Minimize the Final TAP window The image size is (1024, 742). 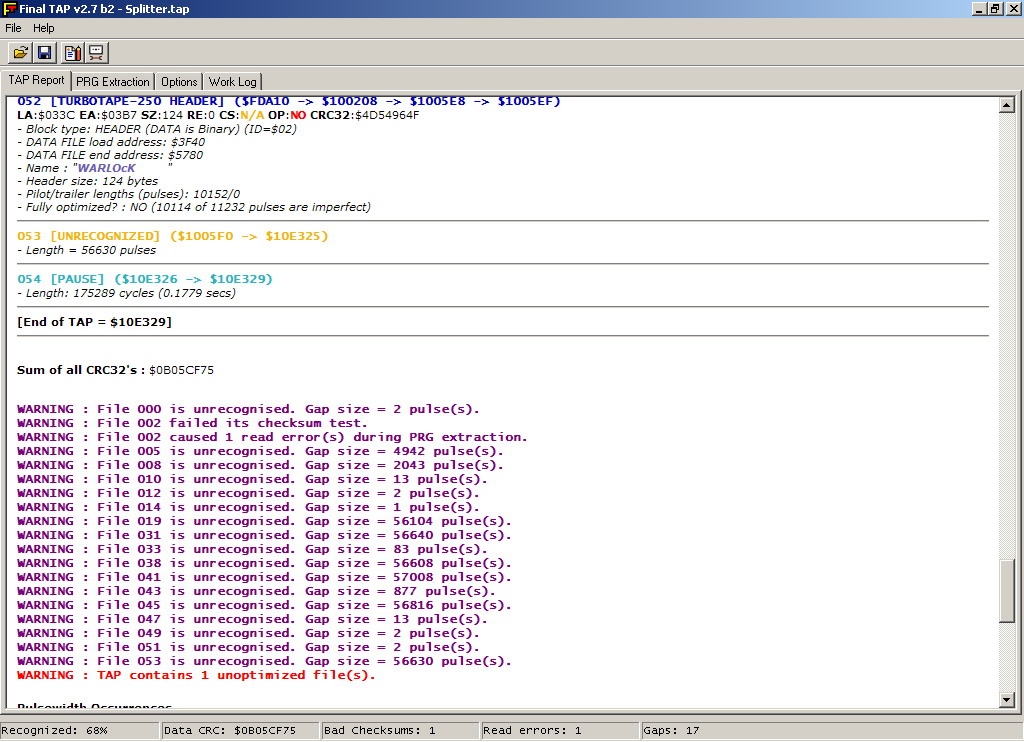pyautogui.click(x=978, y=9)
